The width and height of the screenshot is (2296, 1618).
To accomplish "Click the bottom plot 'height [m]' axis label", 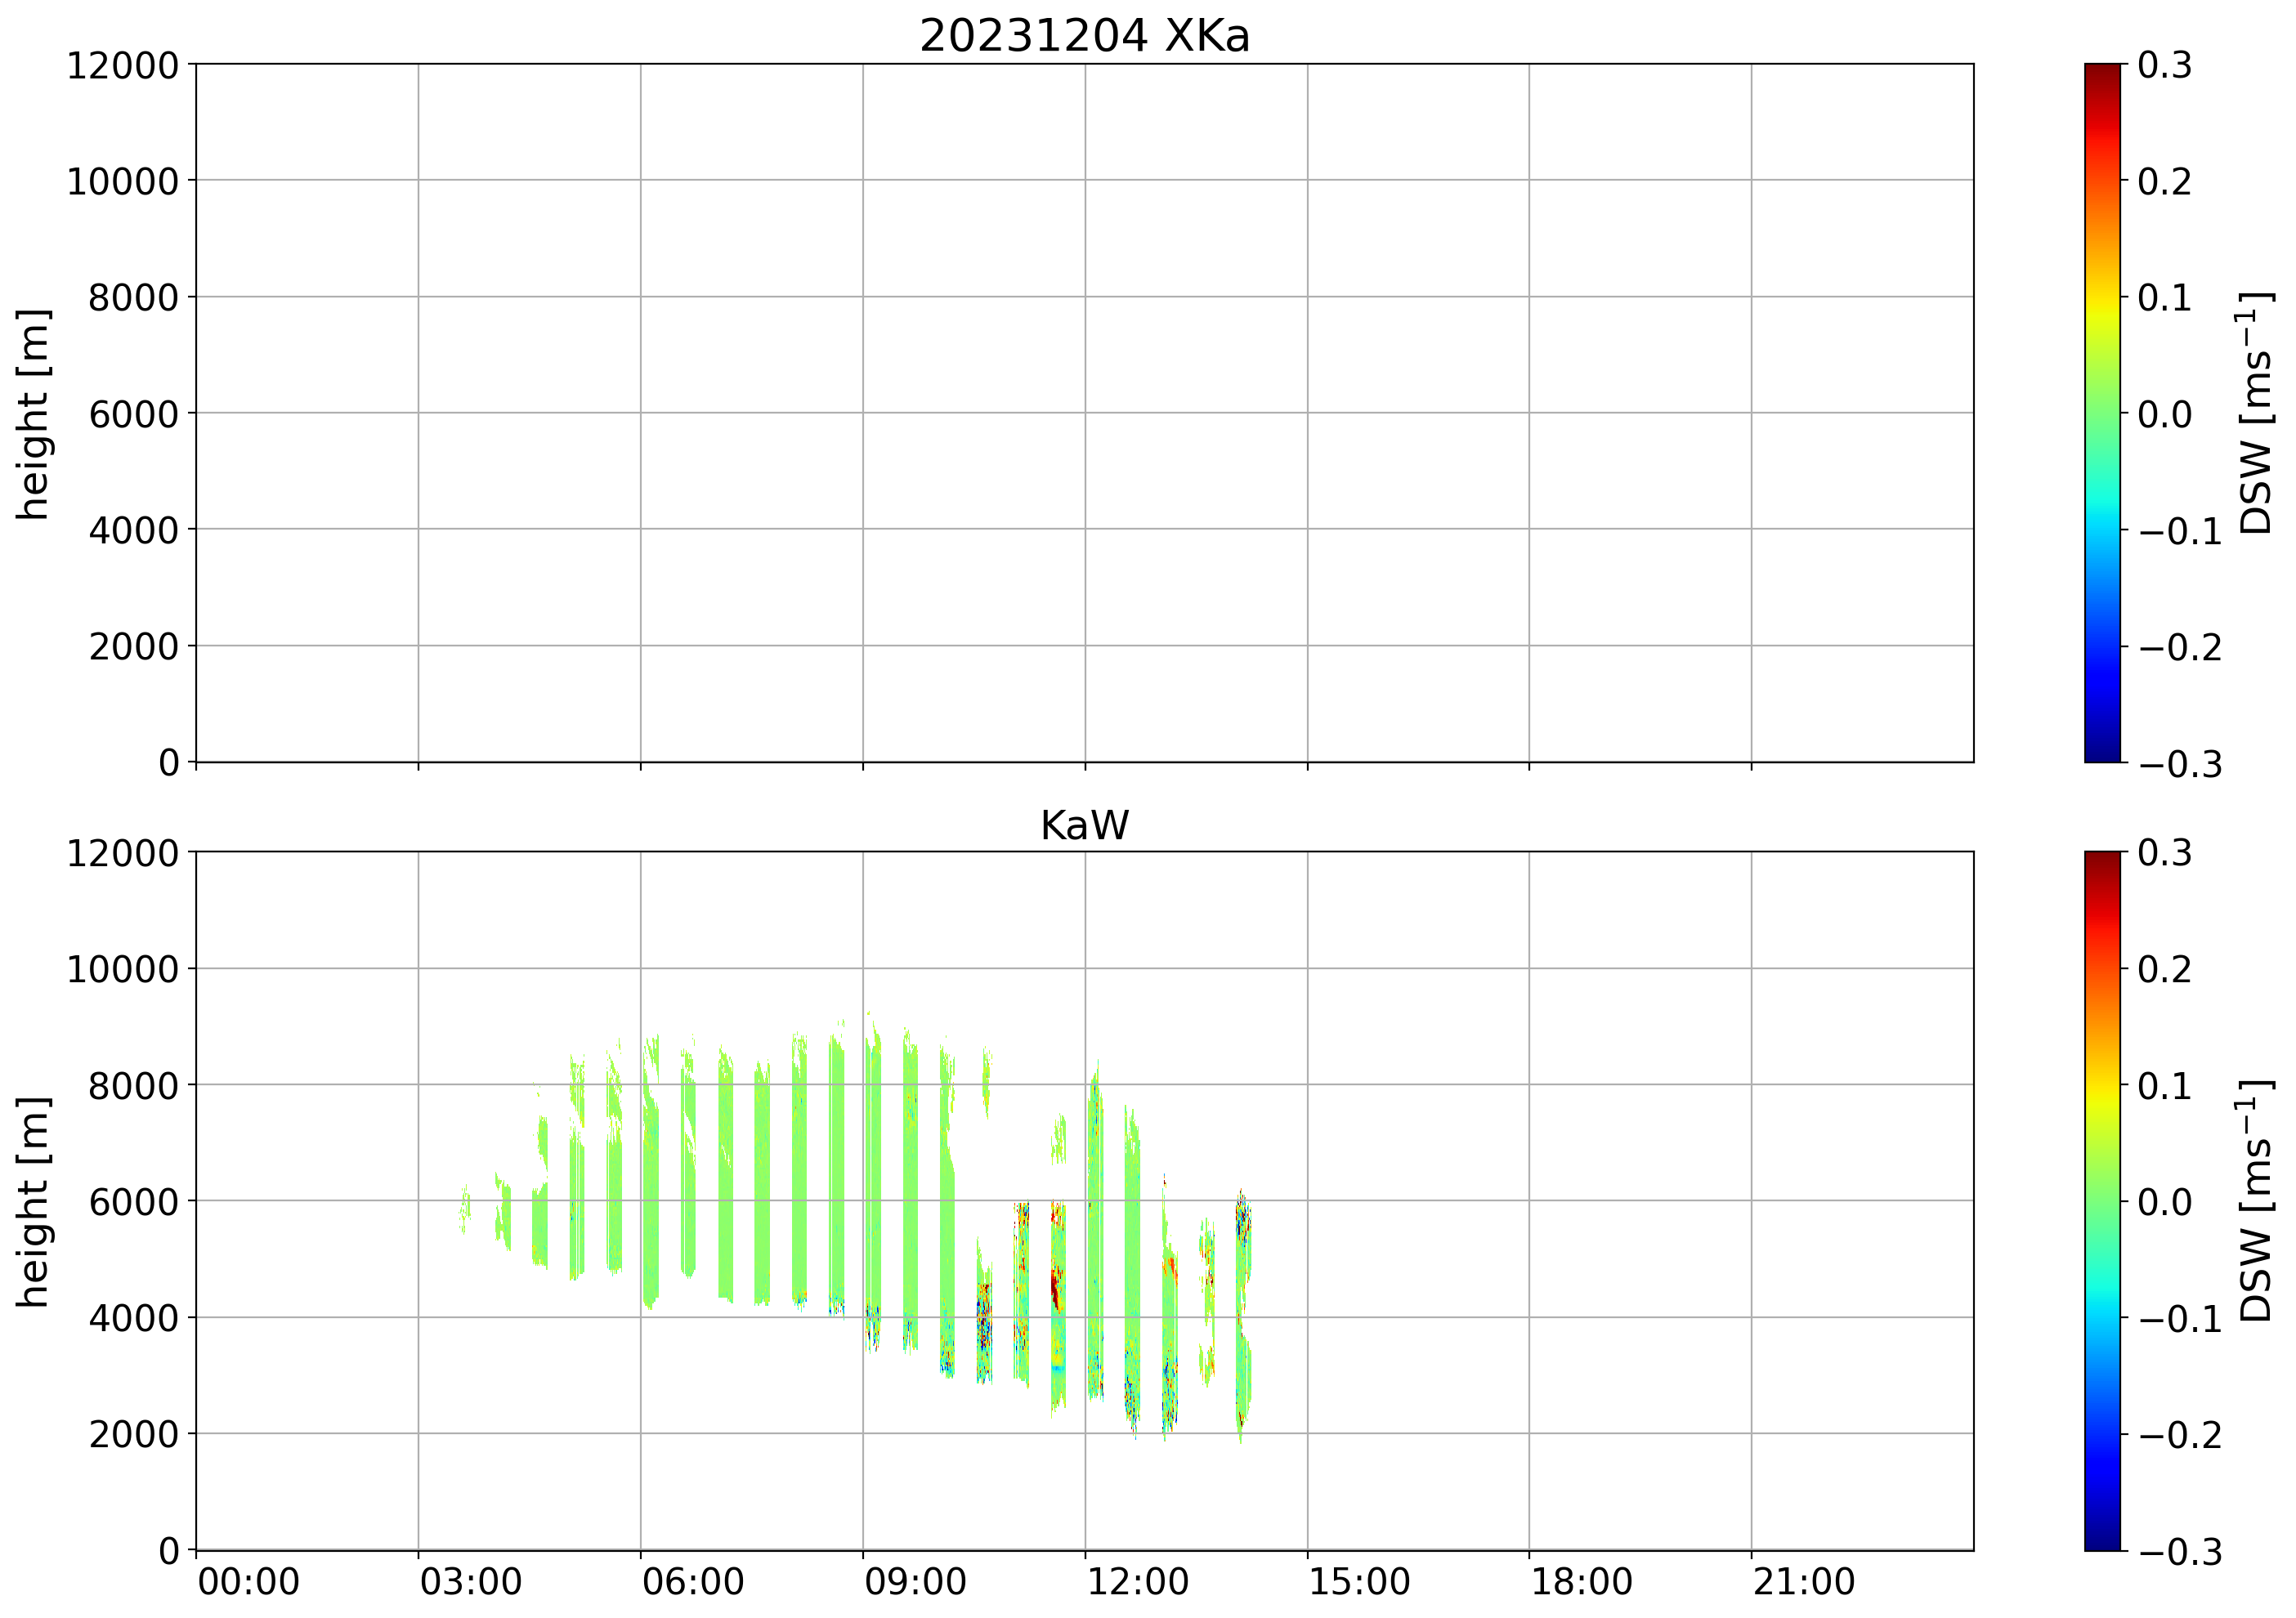I will pos(33,1201).
